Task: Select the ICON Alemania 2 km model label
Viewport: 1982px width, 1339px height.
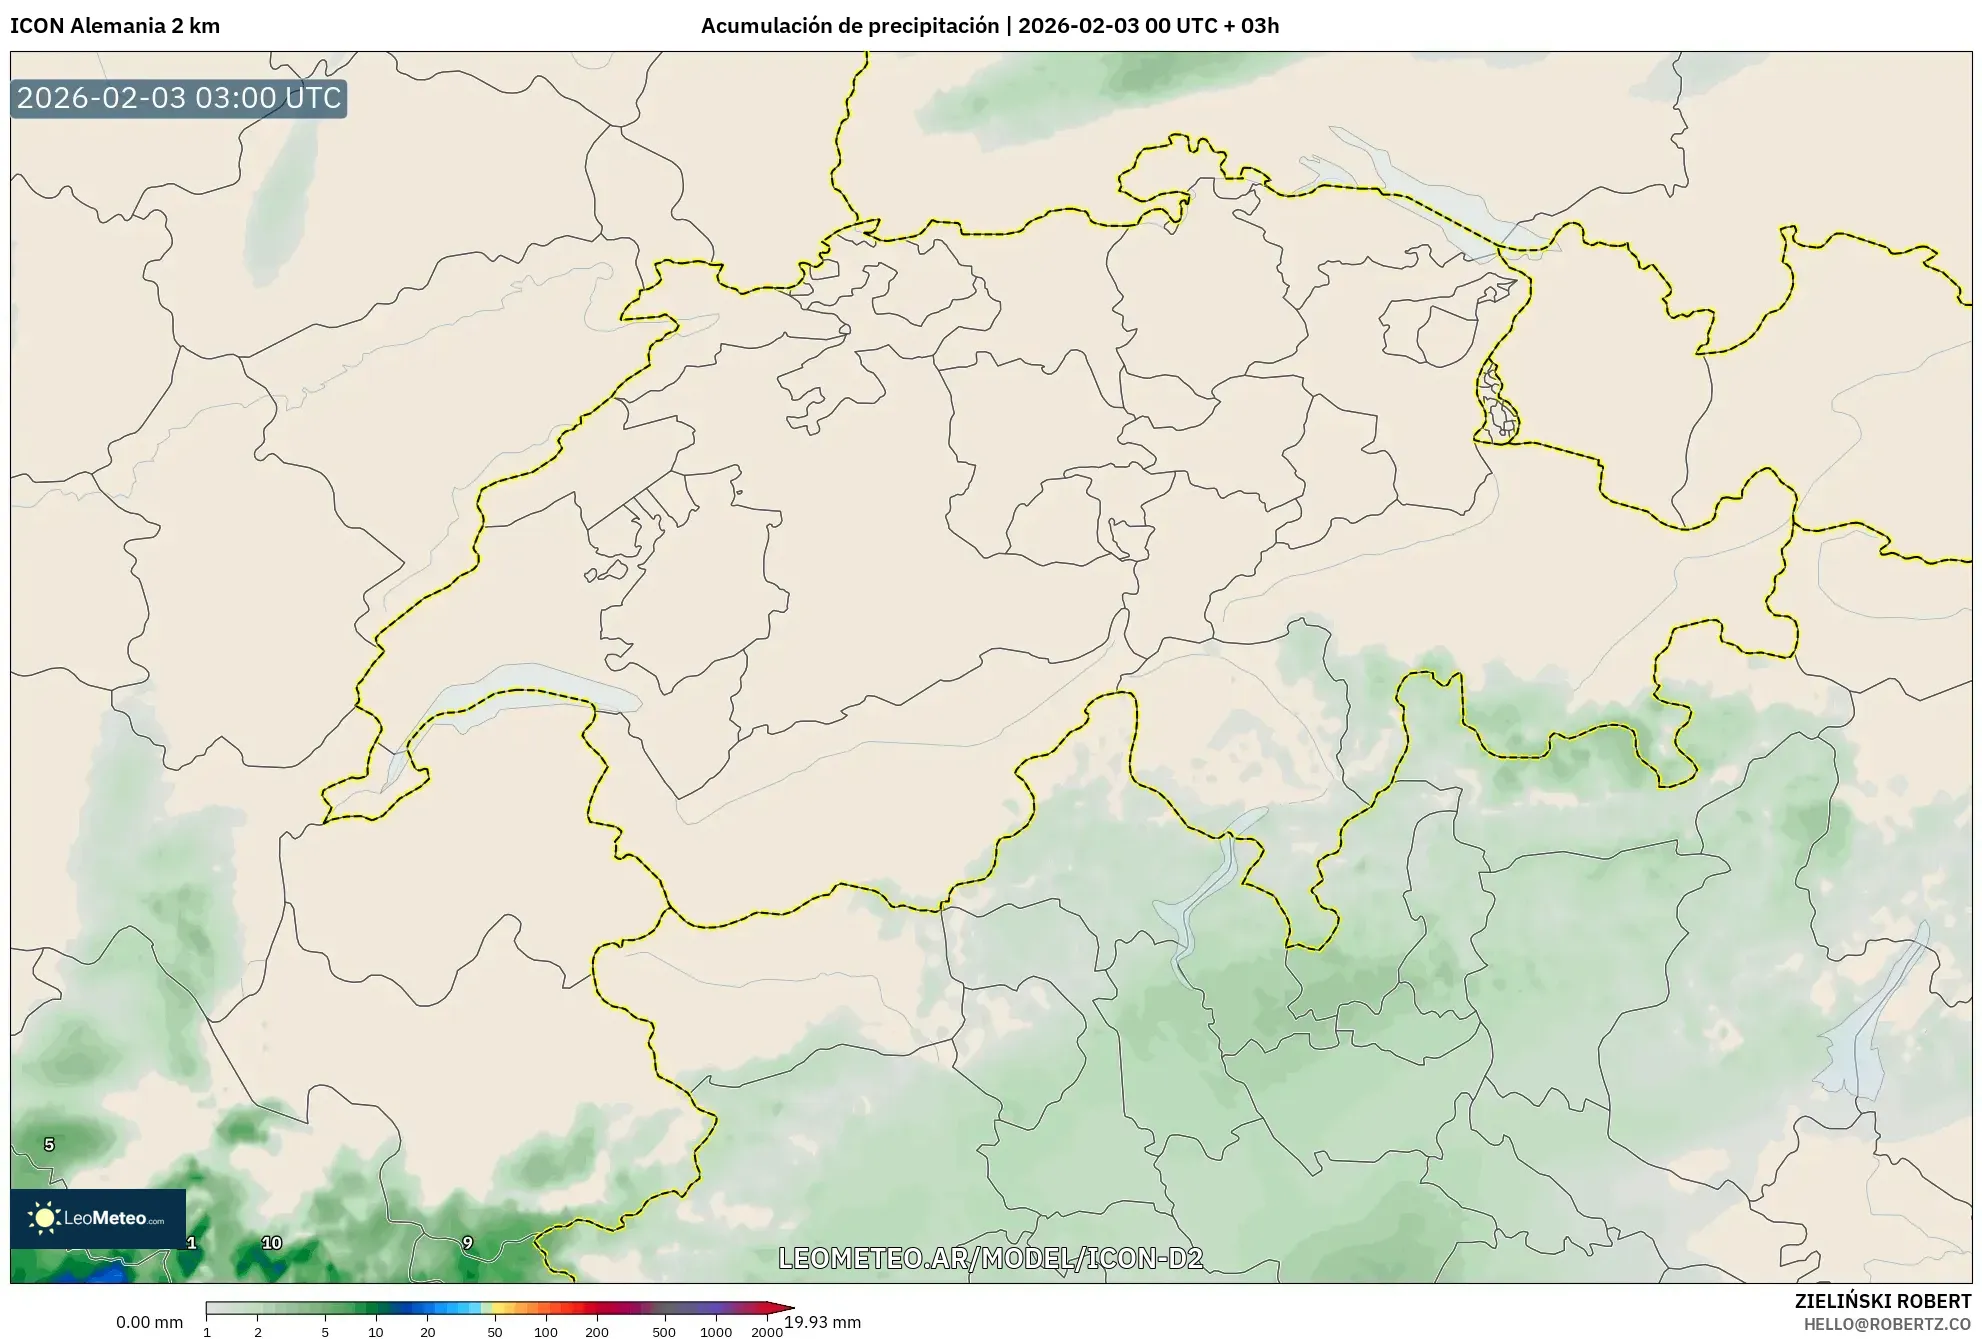Action: coord(116,22)
